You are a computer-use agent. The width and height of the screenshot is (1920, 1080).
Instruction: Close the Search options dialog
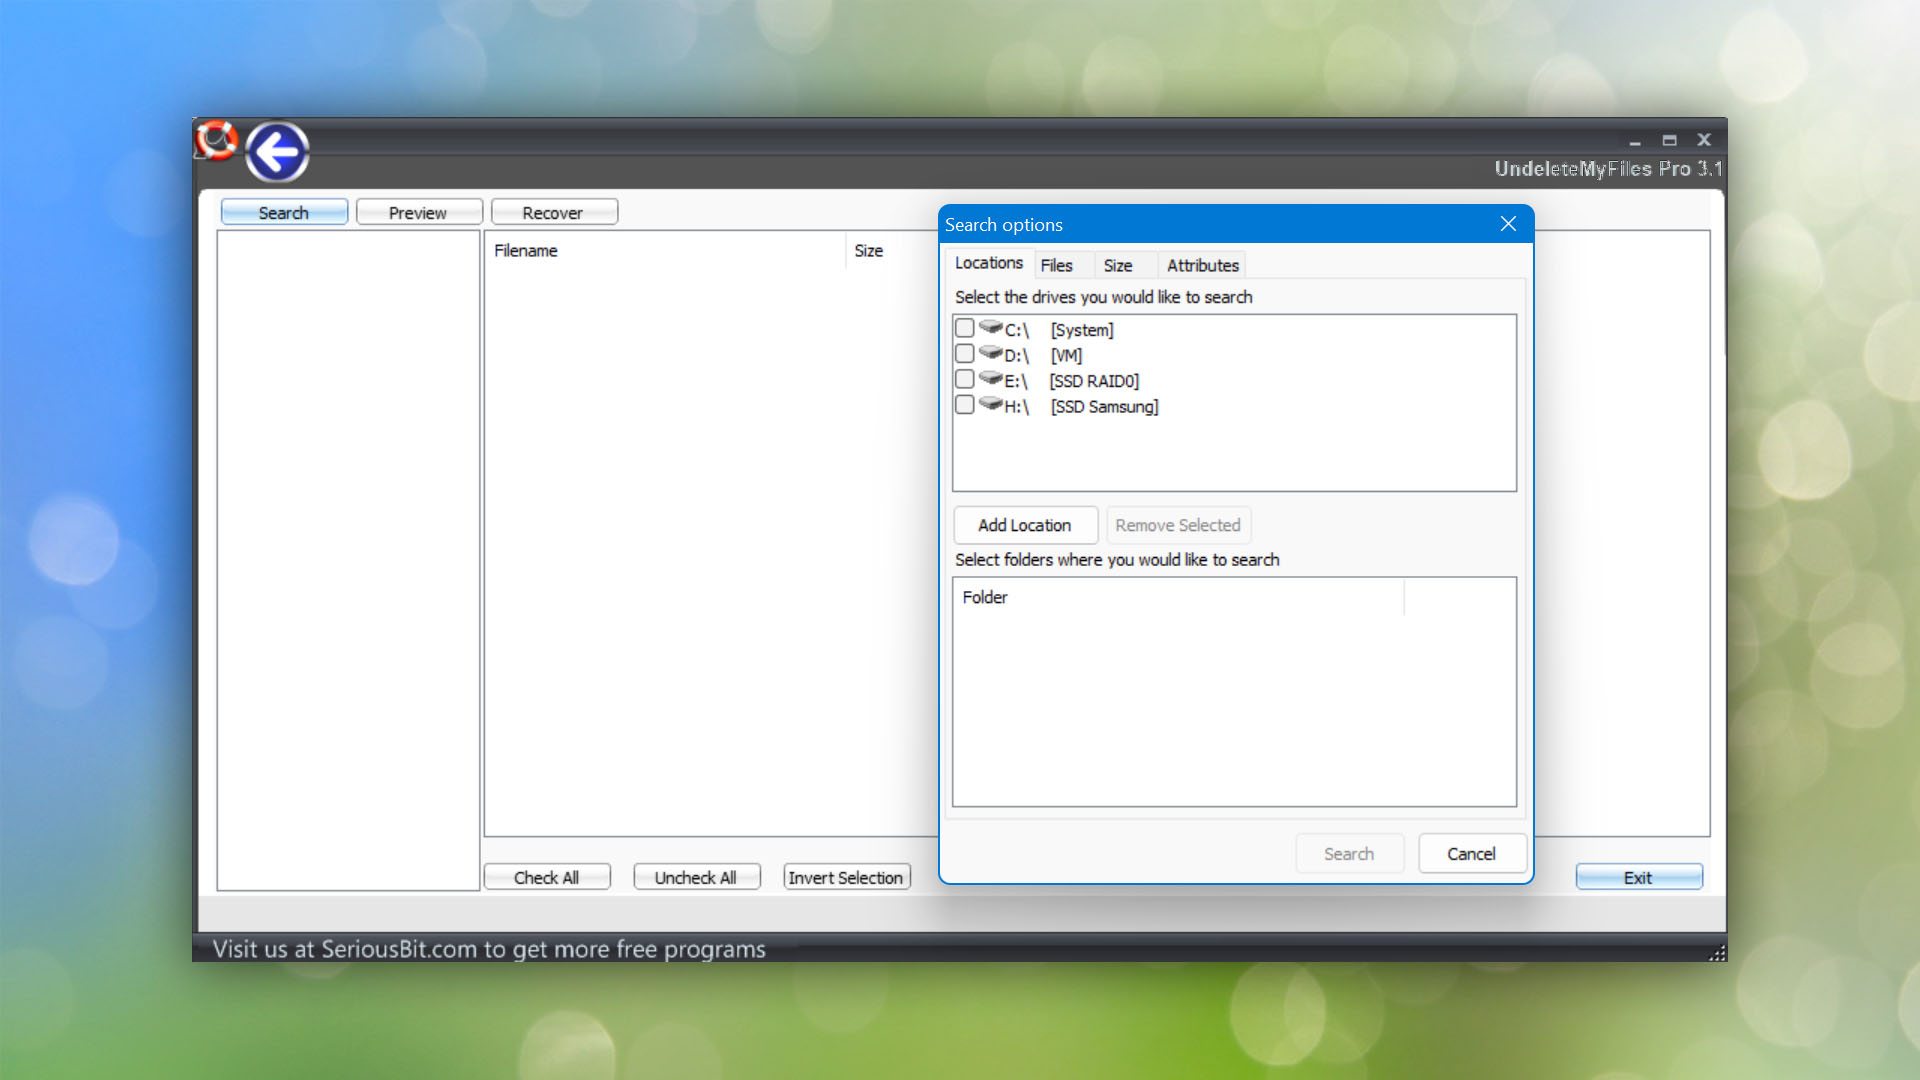[x=1508, y=224]
